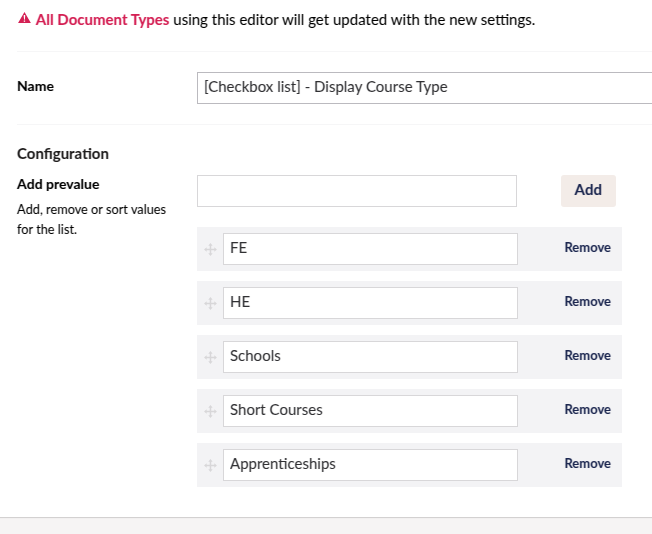Click the red warning triangle icon

[x=25, y=18]
